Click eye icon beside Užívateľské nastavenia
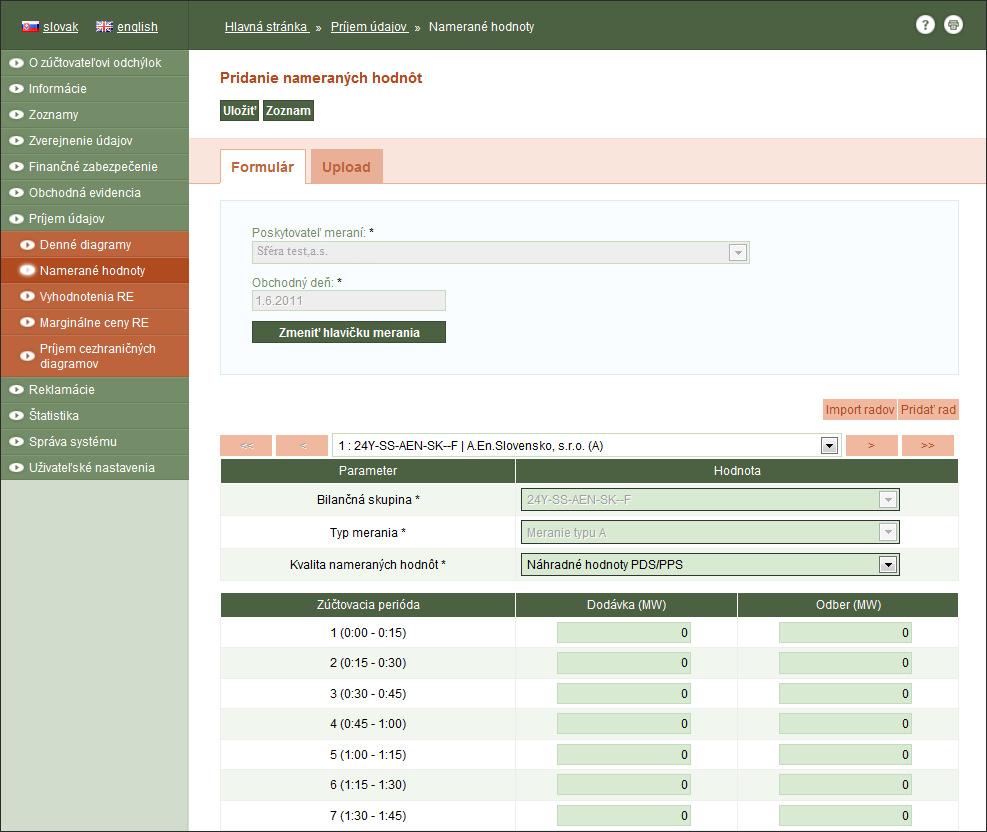Viewport: 987px width, 832px height. 16,468
